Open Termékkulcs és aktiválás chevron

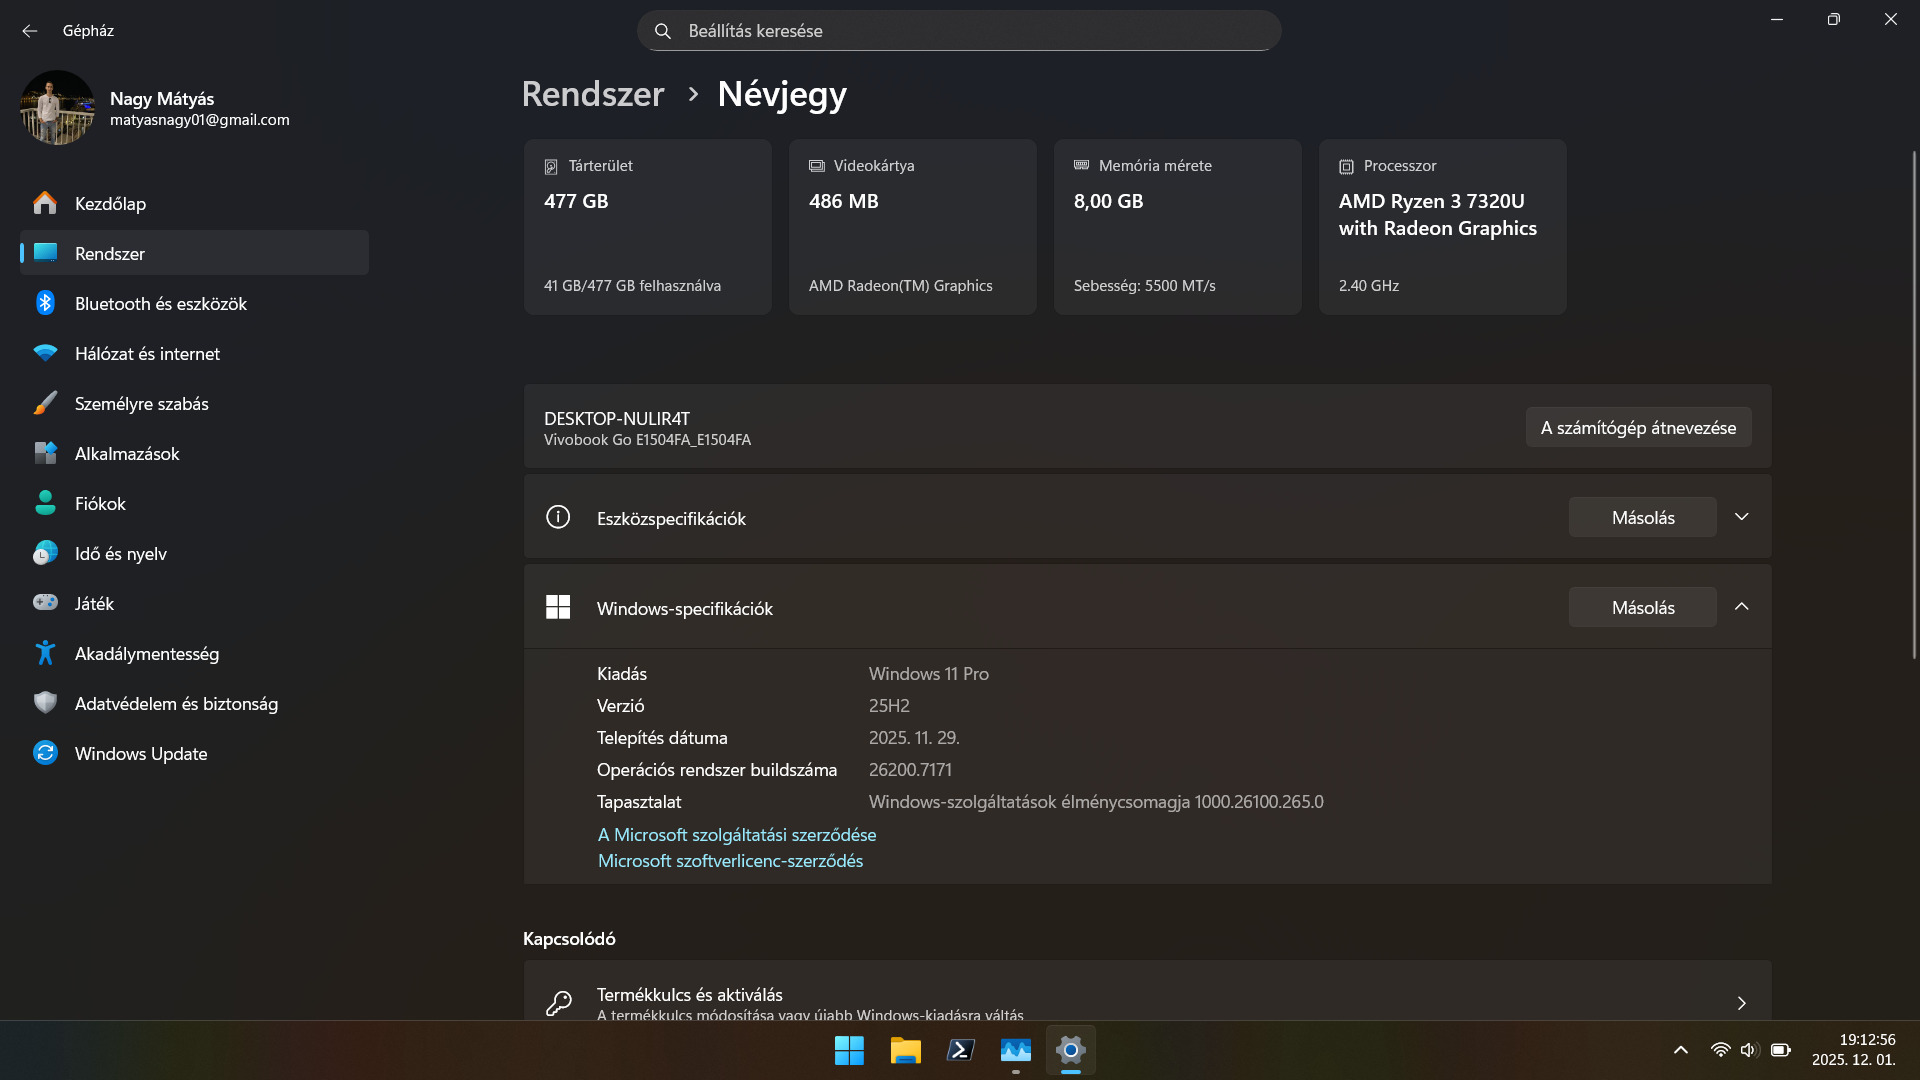[x=1741, y=1003]
